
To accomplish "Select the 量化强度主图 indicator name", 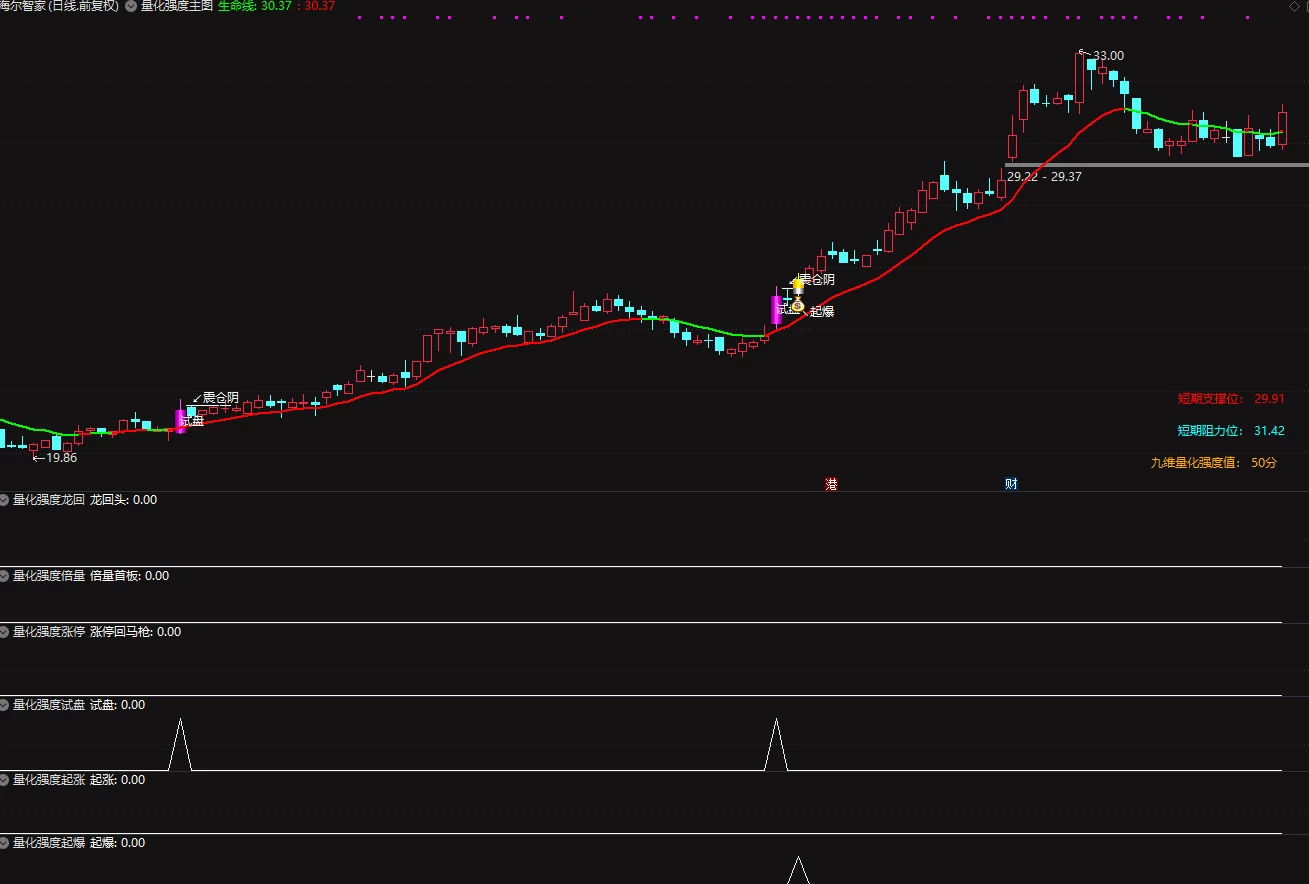I will click(x=177, y=6).
